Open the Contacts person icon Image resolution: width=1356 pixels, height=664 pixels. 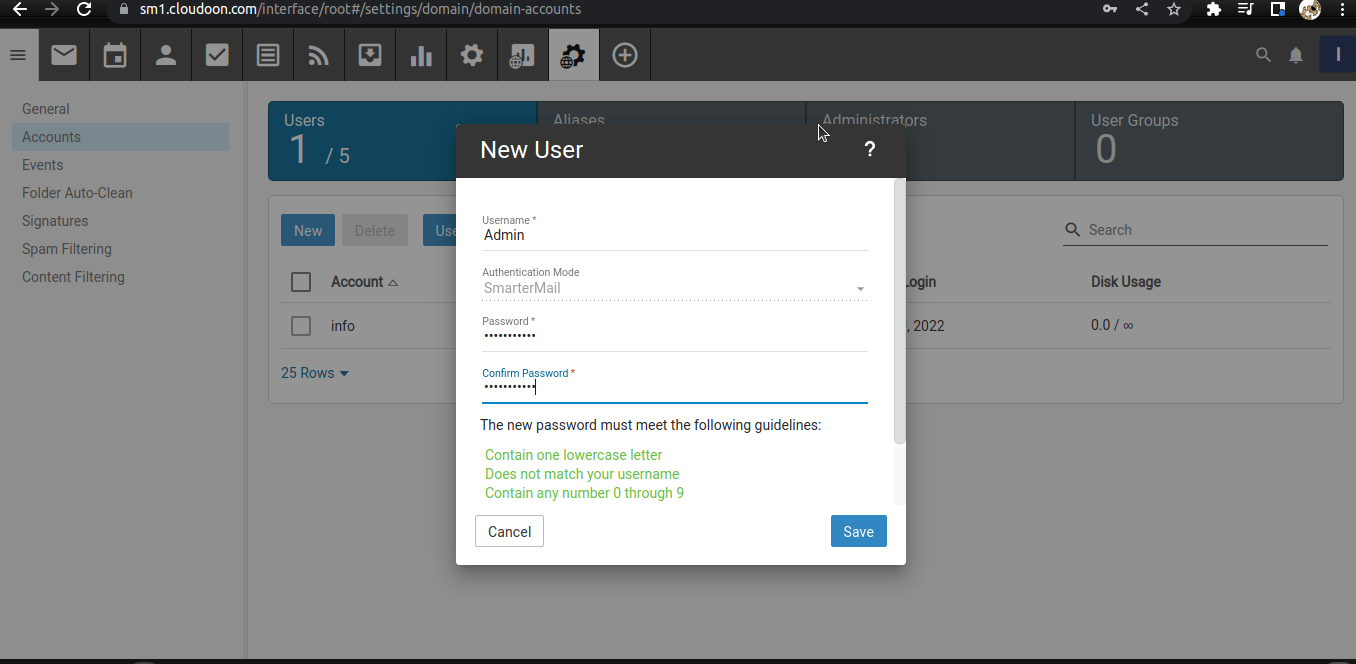tap(165, 54)
